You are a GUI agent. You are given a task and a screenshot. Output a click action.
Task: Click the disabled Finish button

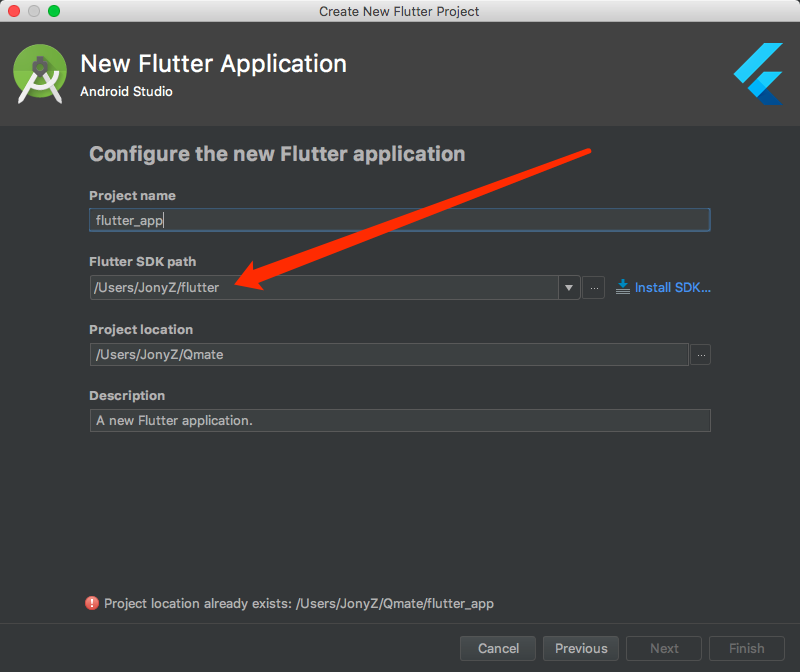coord(746,649)
